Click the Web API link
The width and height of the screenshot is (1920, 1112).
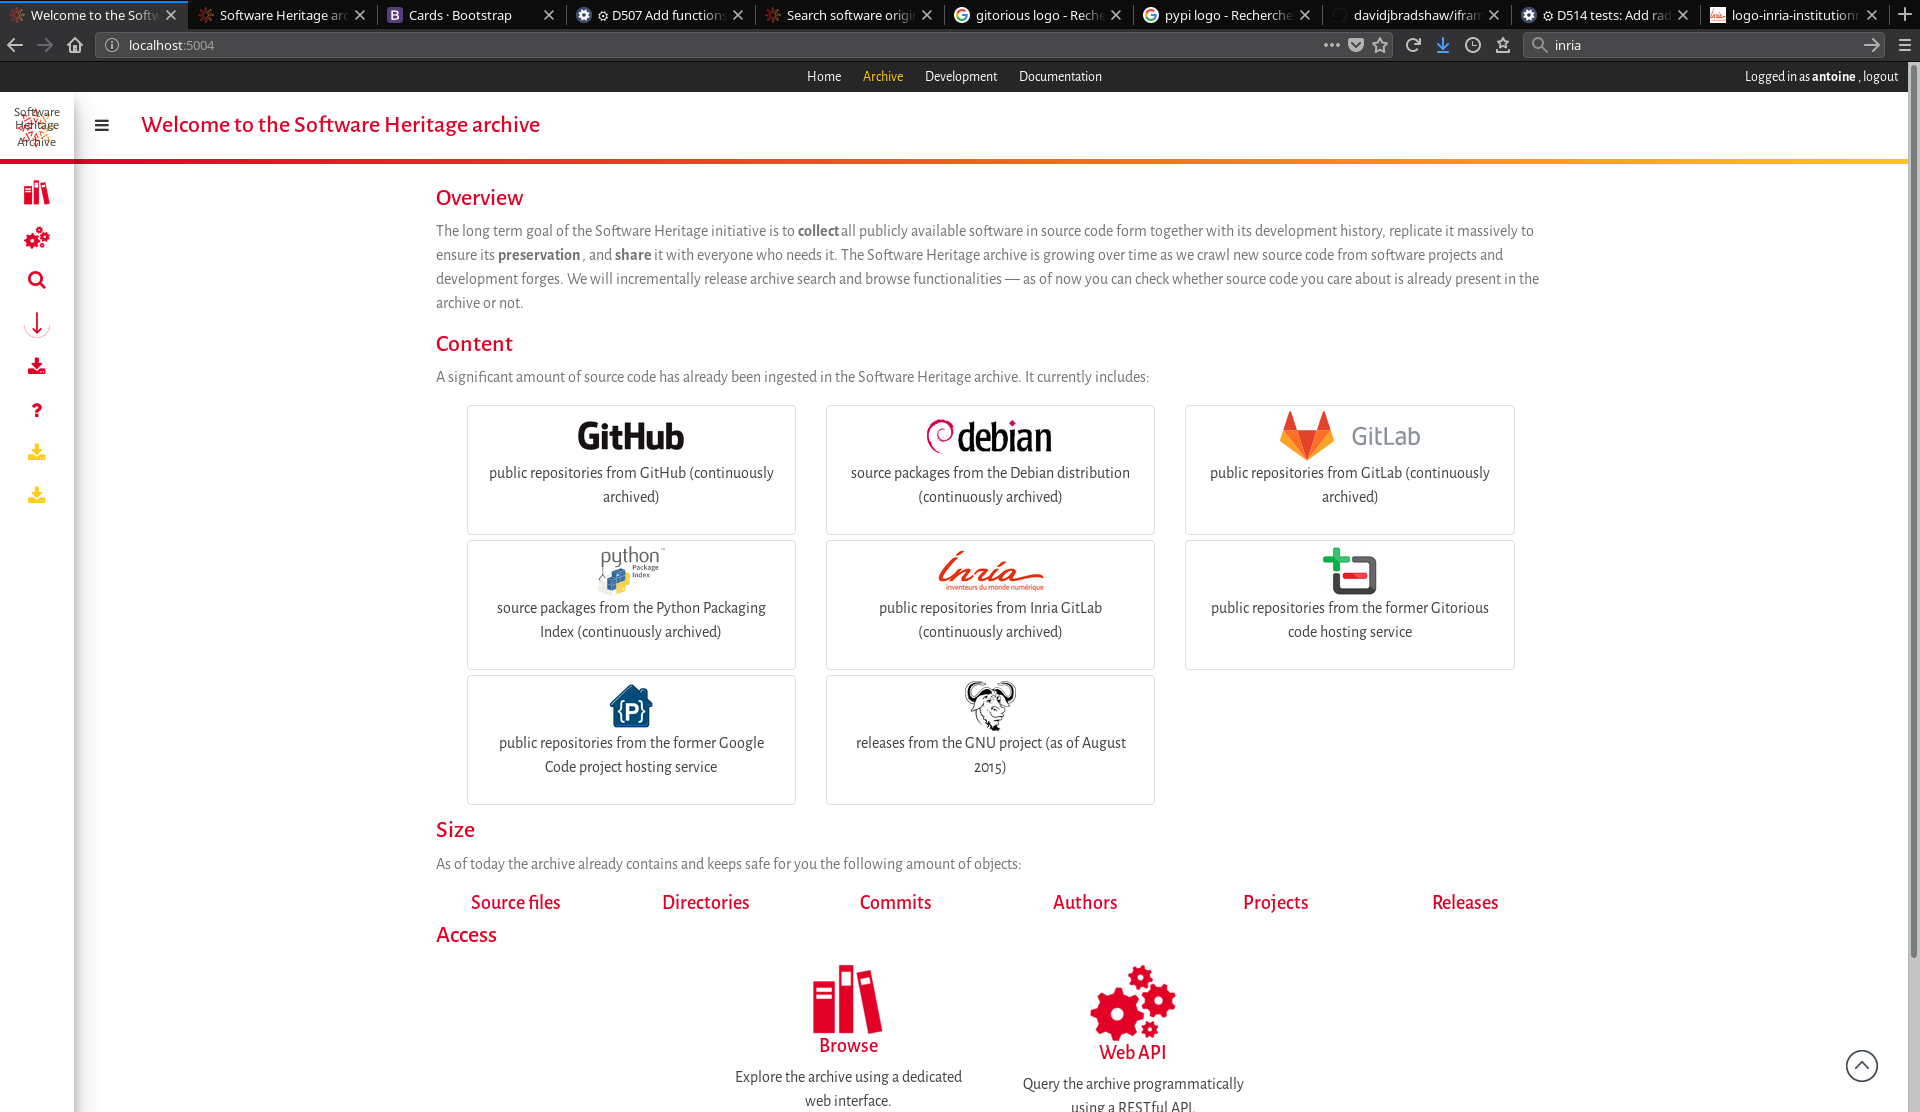[x=1133, y=1052]
